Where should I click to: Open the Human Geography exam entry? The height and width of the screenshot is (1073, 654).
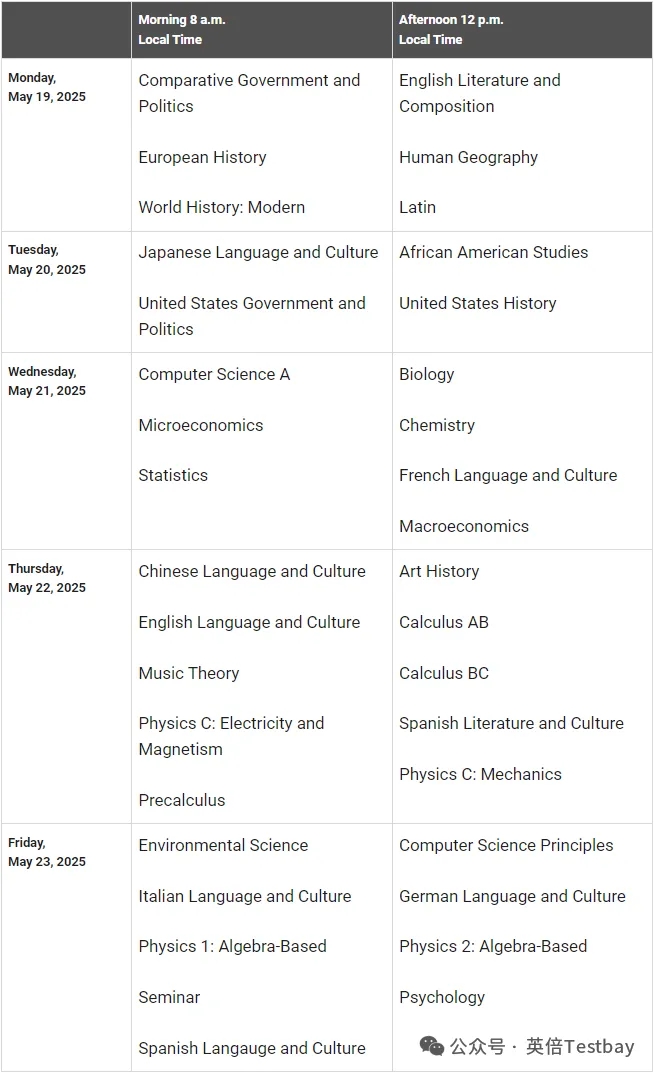coord(468,157)
